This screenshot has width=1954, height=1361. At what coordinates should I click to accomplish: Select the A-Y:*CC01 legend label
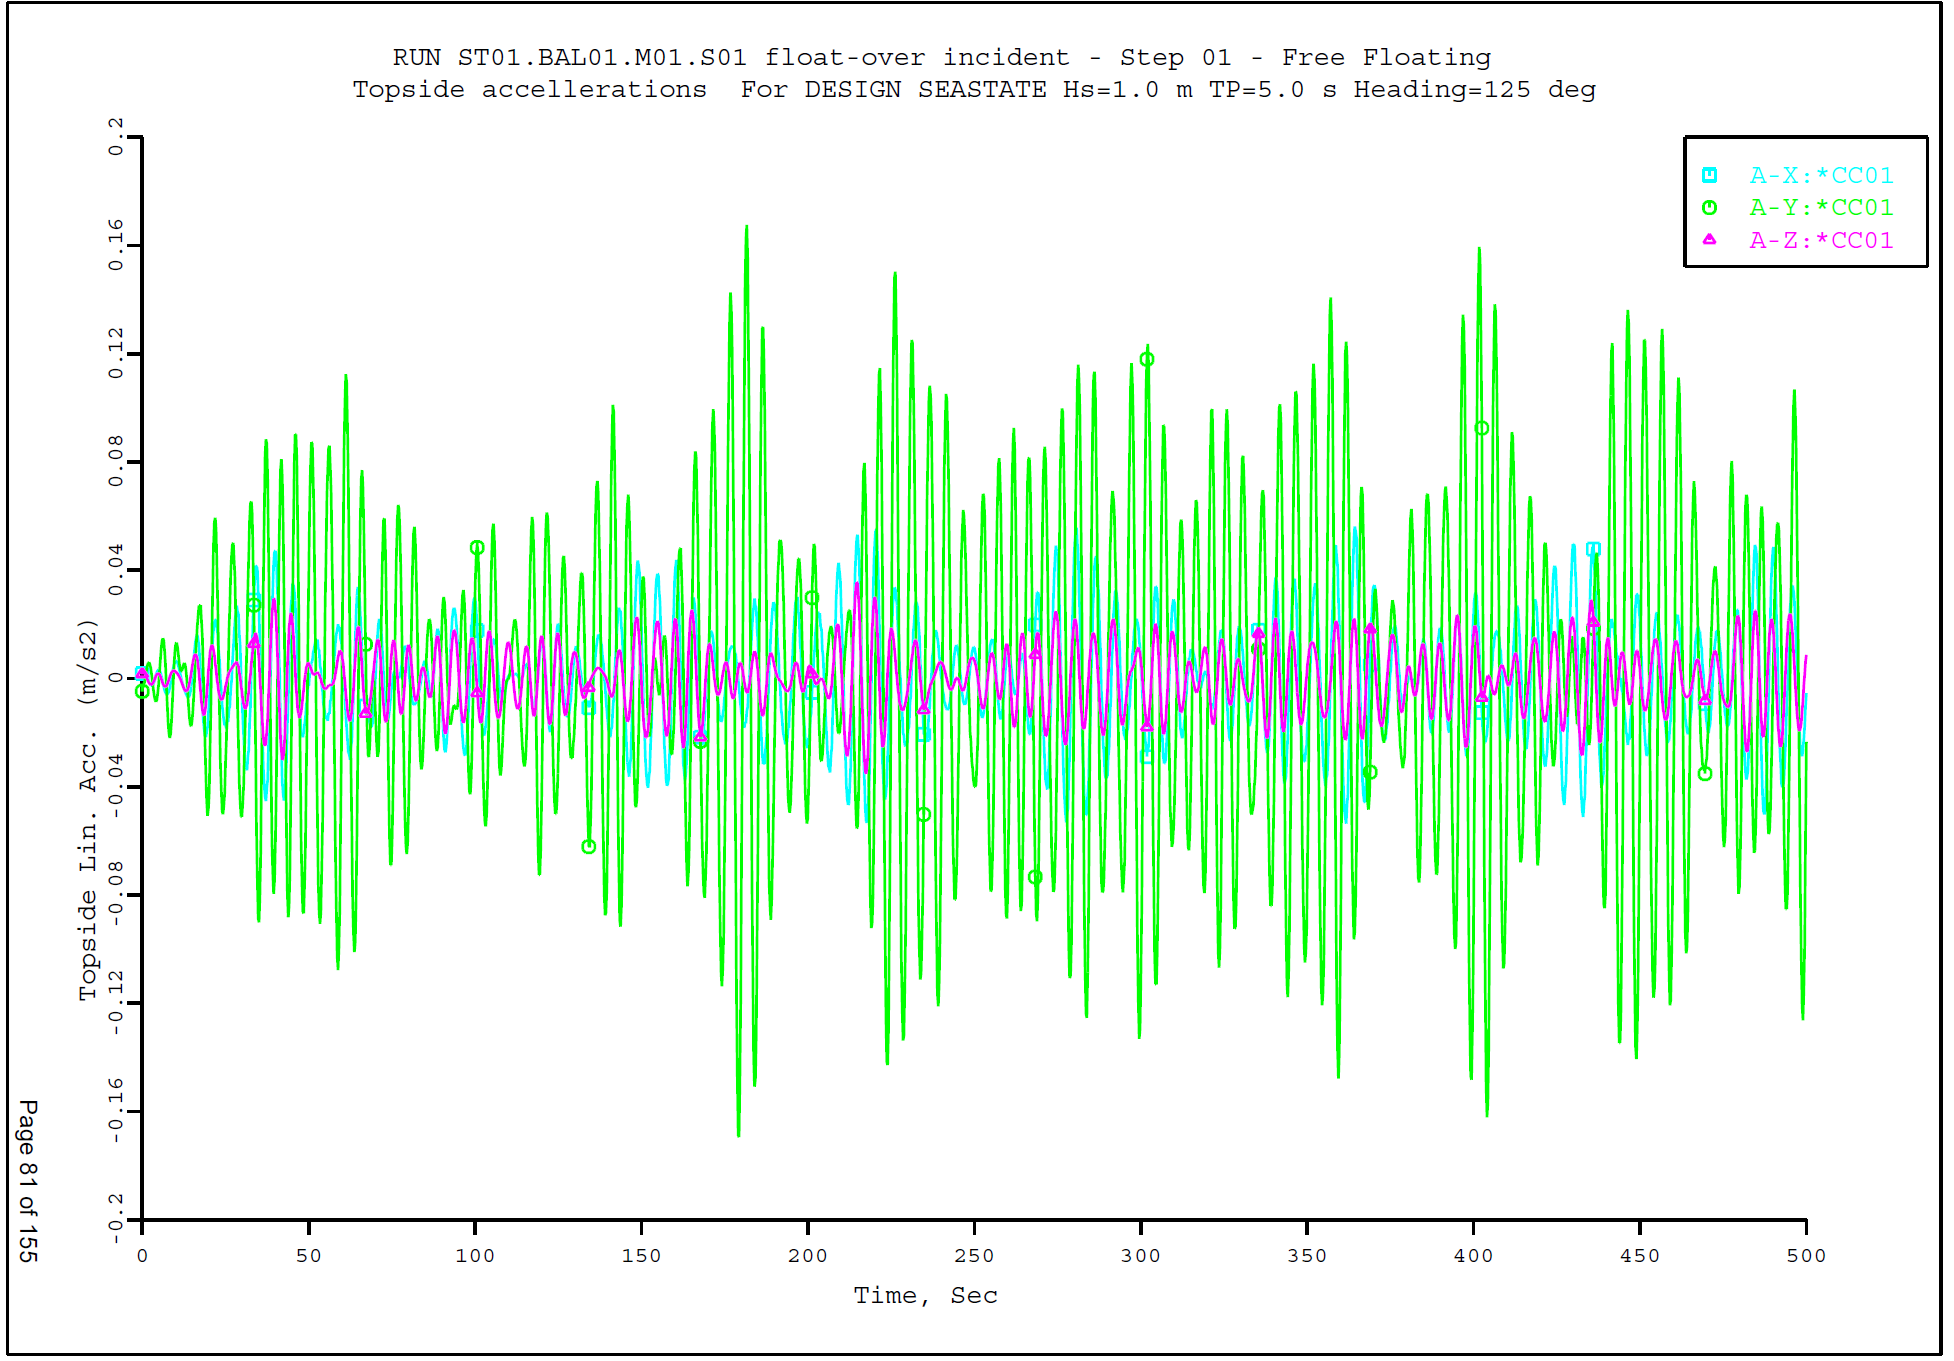click(x=1820, y=208)
